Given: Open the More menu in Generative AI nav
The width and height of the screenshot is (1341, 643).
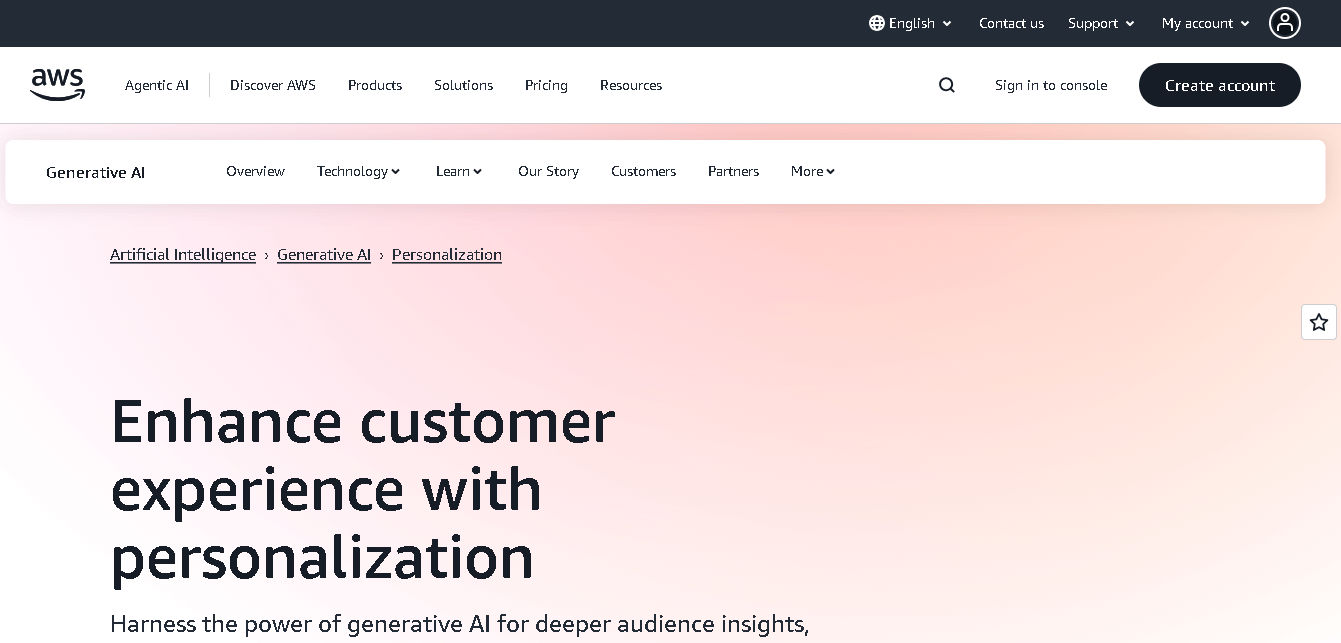Looking at the screenshot, I should [812, 171].
